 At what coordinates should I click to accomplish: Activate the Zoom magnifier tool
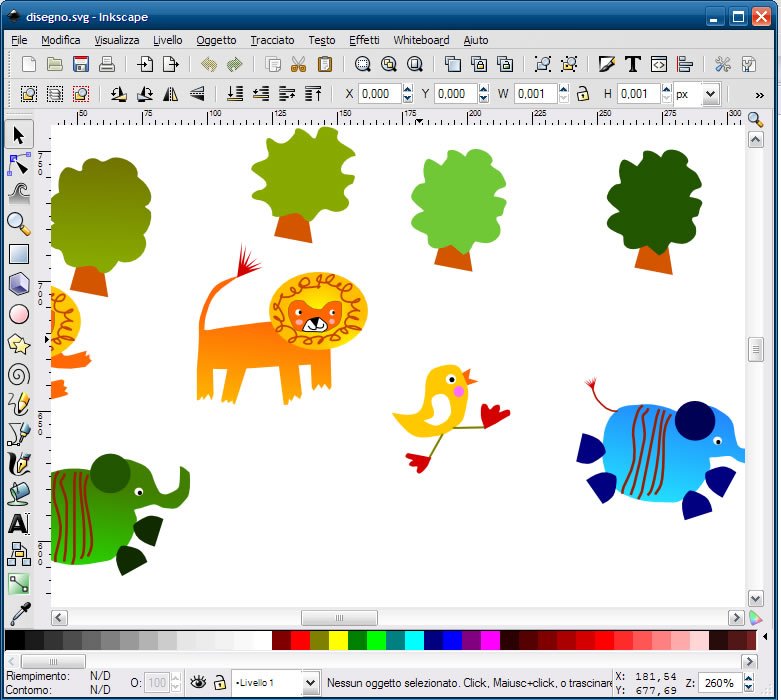click(18, 223)
